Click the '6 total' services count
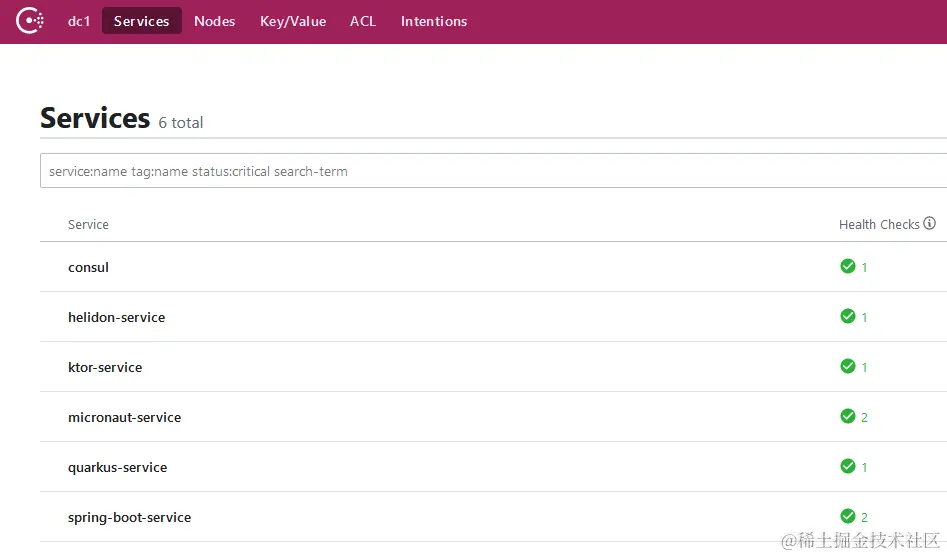Screen dimensions: 947x557 181,123
